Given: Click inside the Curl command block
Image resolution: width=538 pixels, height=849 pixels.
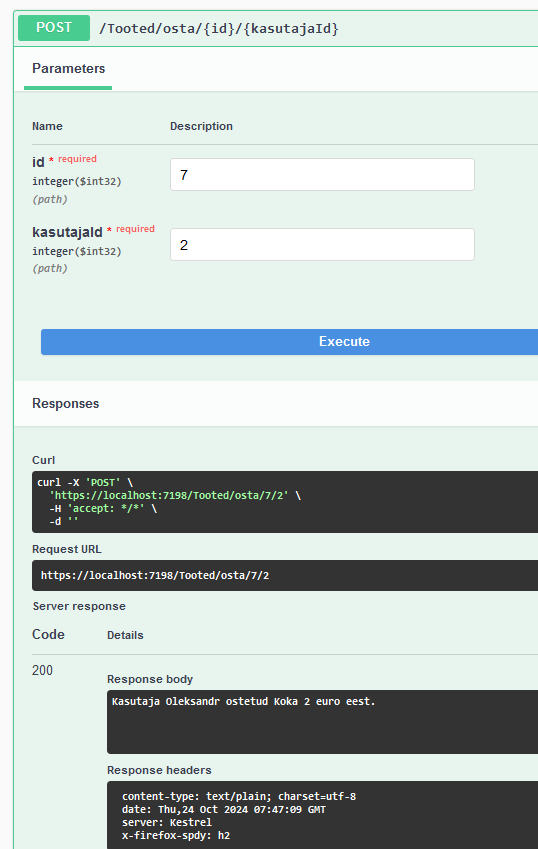Looking at the screenshot, I should 285,502.
